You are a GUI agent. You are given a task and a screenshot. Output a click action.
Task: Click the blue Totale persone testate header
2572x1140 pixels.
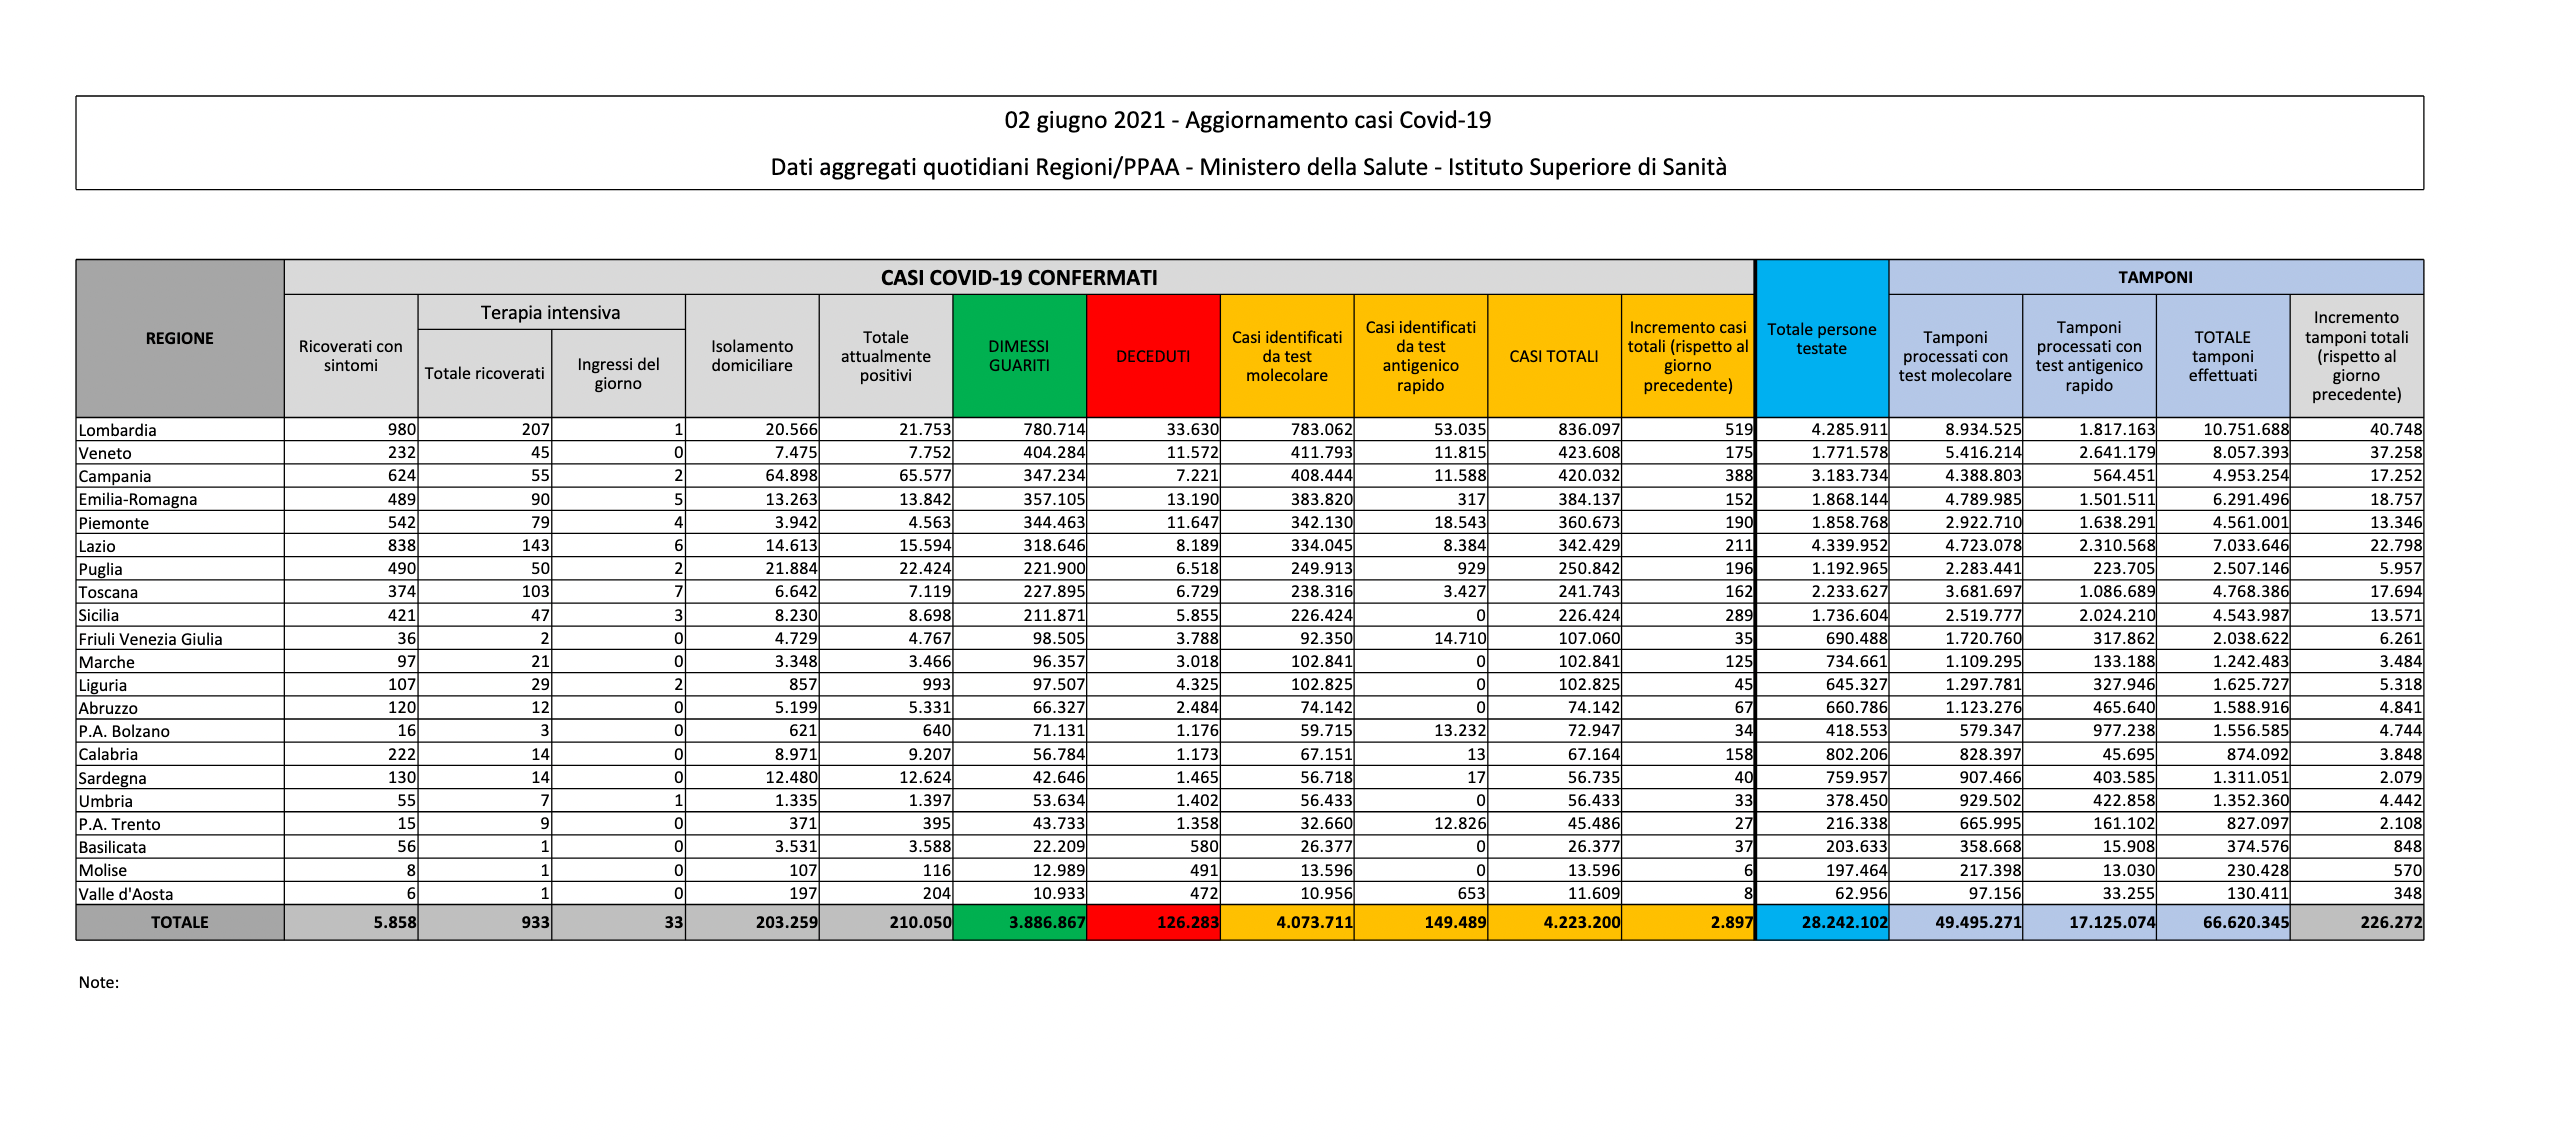[x=1821, y=338]
